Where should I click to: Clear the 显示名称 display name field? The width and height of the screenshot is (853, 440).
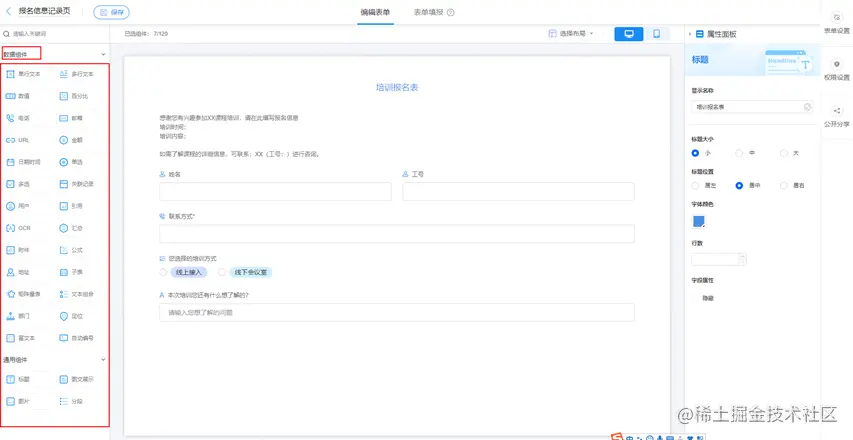tap(807, 107)
